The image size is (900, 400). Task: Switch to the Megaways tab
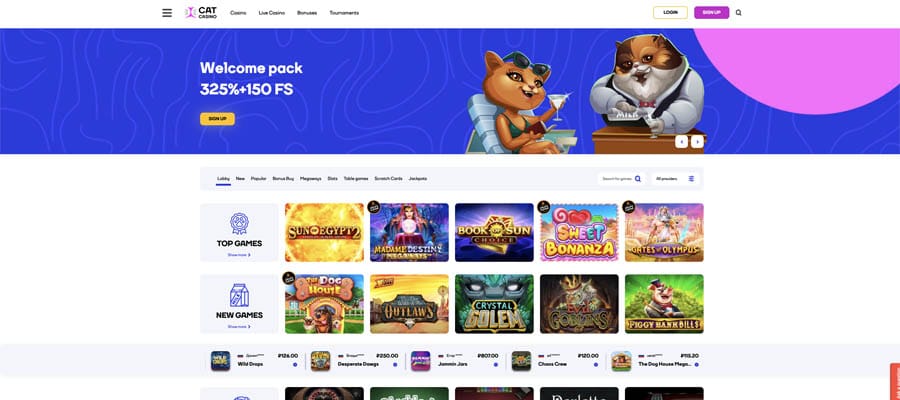click(x=311, y=179)
